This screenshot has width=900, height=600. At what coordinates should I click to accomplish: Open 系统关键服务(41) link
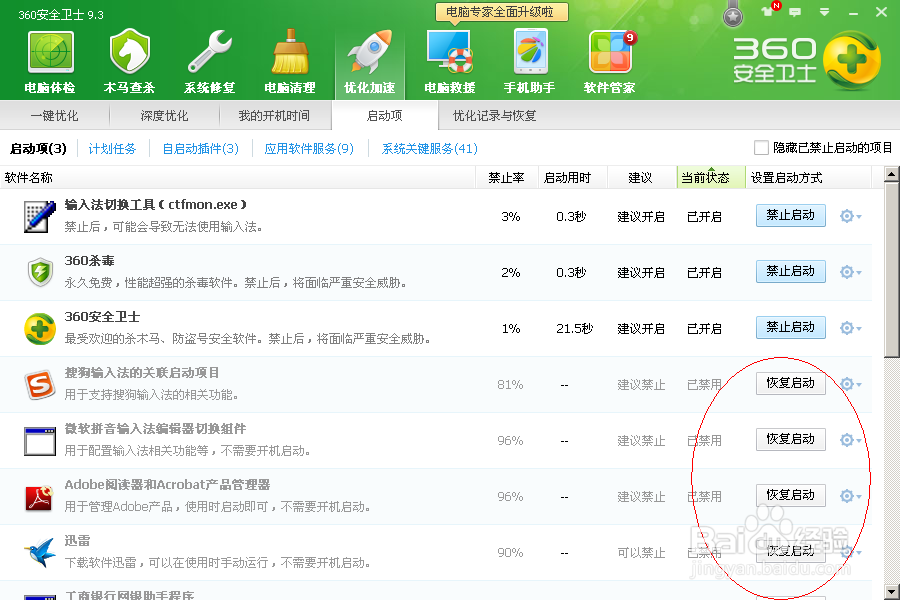(x=429, y=149)
